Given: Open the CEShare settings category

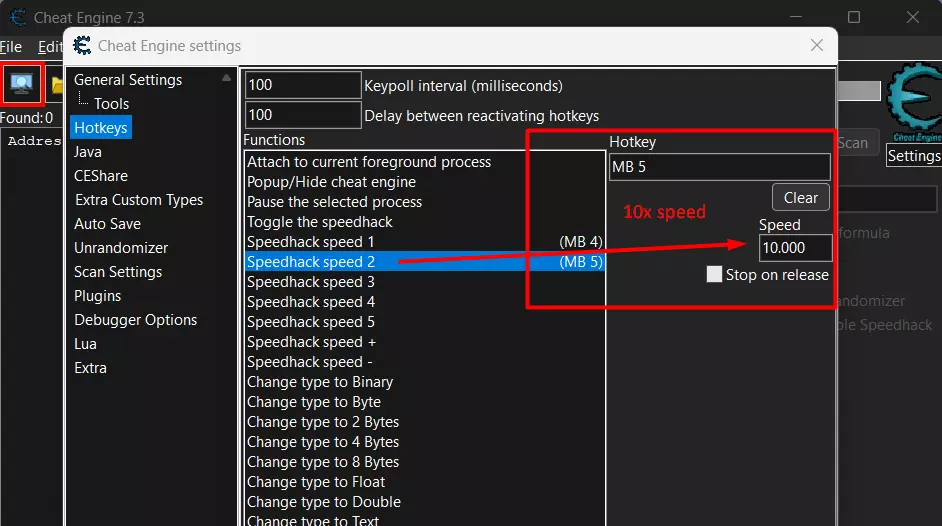Looking at the screenshot, I should tap(101, 176).
